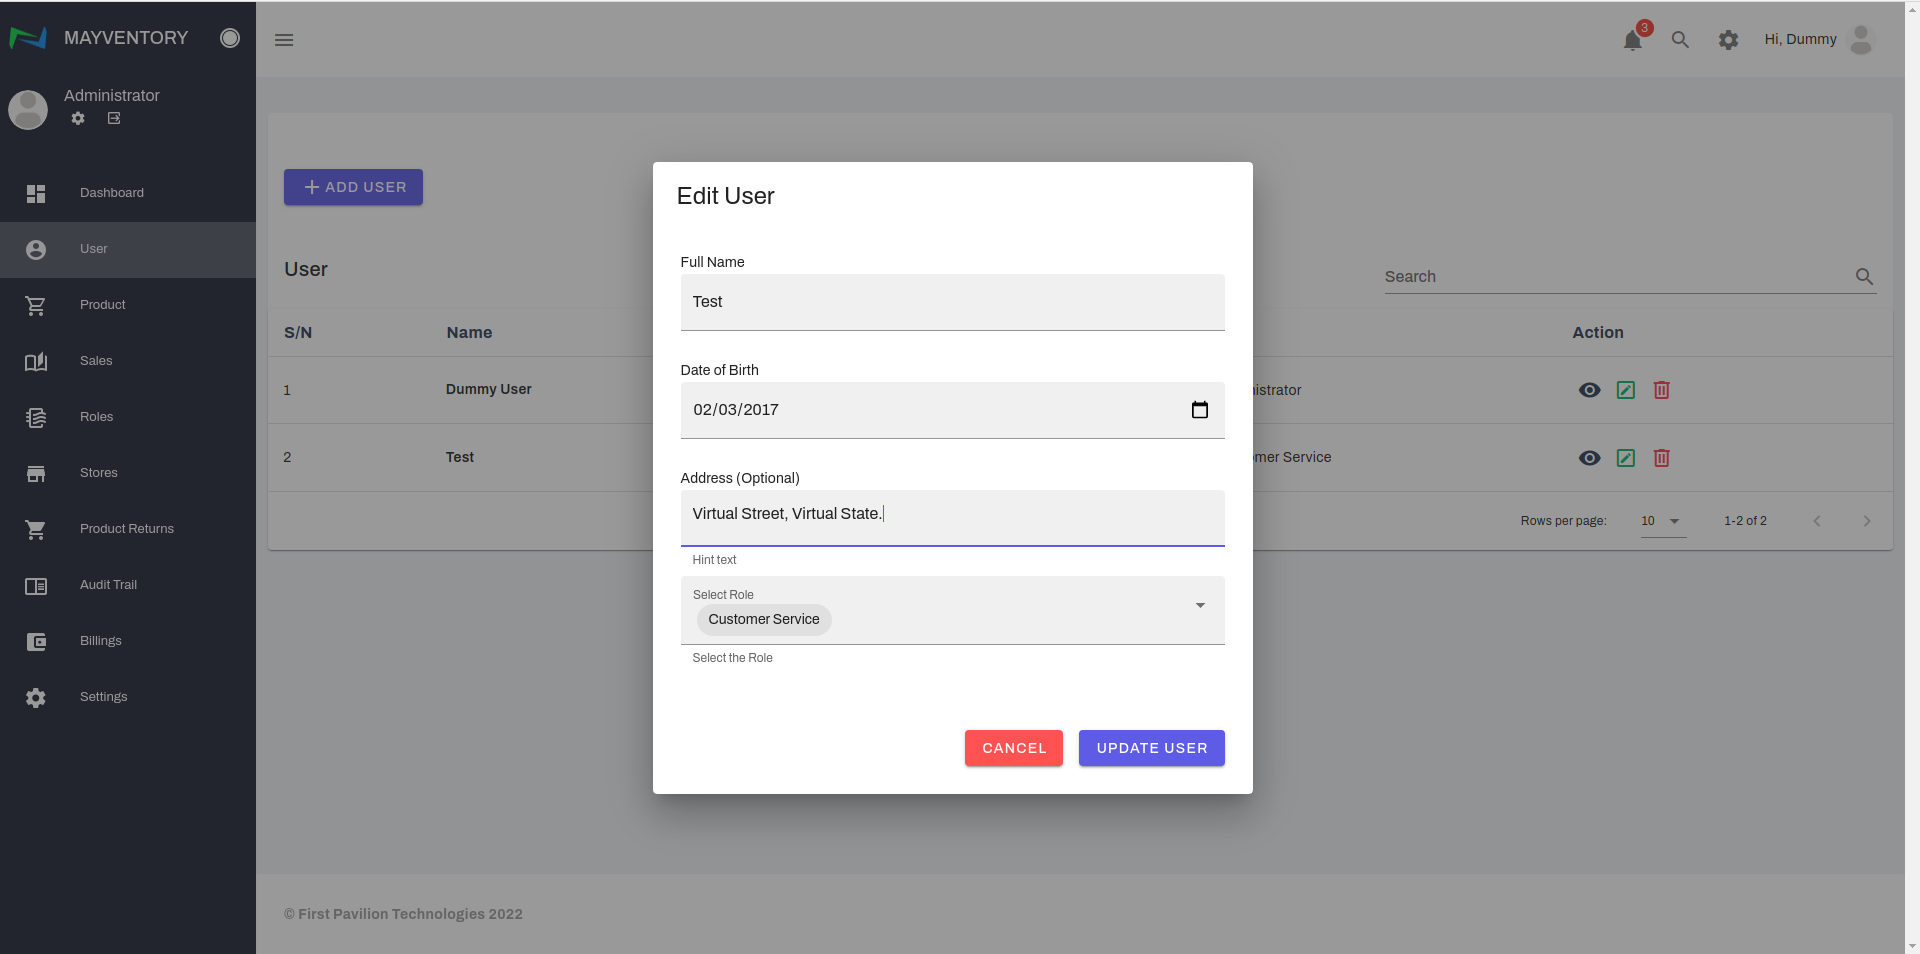Toggle the sidebar pin radio next to MAYVENTORY

coord(230,38)
